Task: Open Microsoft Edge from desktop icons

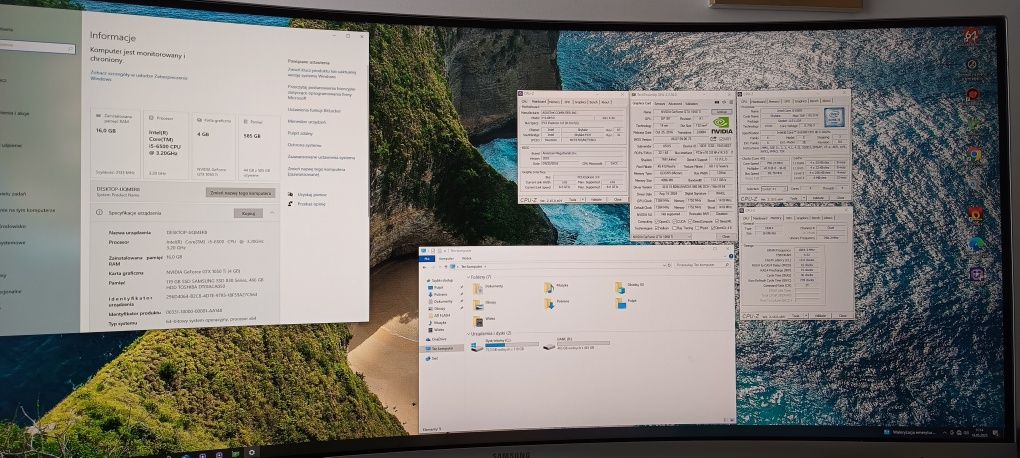Action: point(976,244)
